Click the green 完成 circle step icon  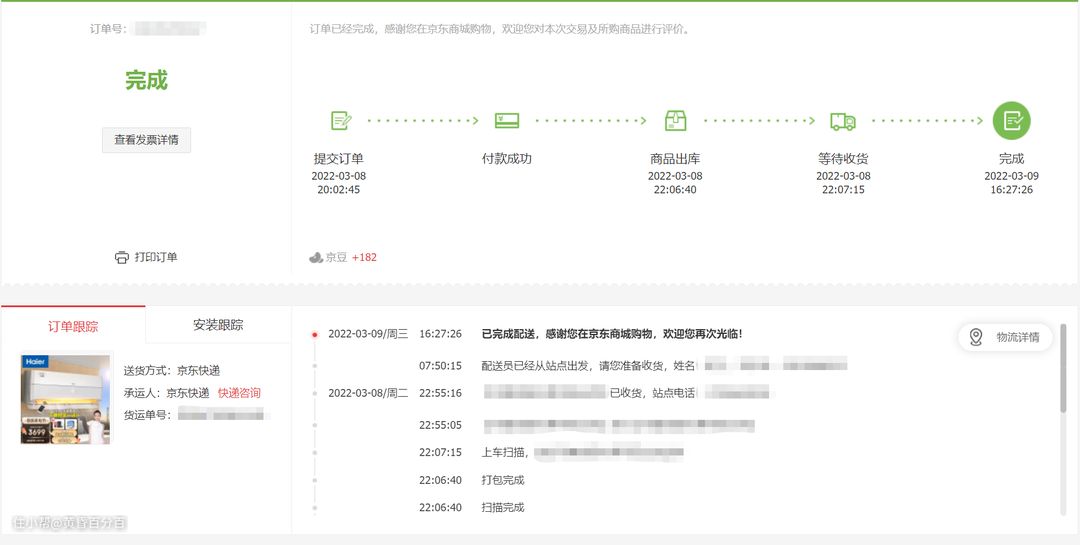pos(1011,121)
